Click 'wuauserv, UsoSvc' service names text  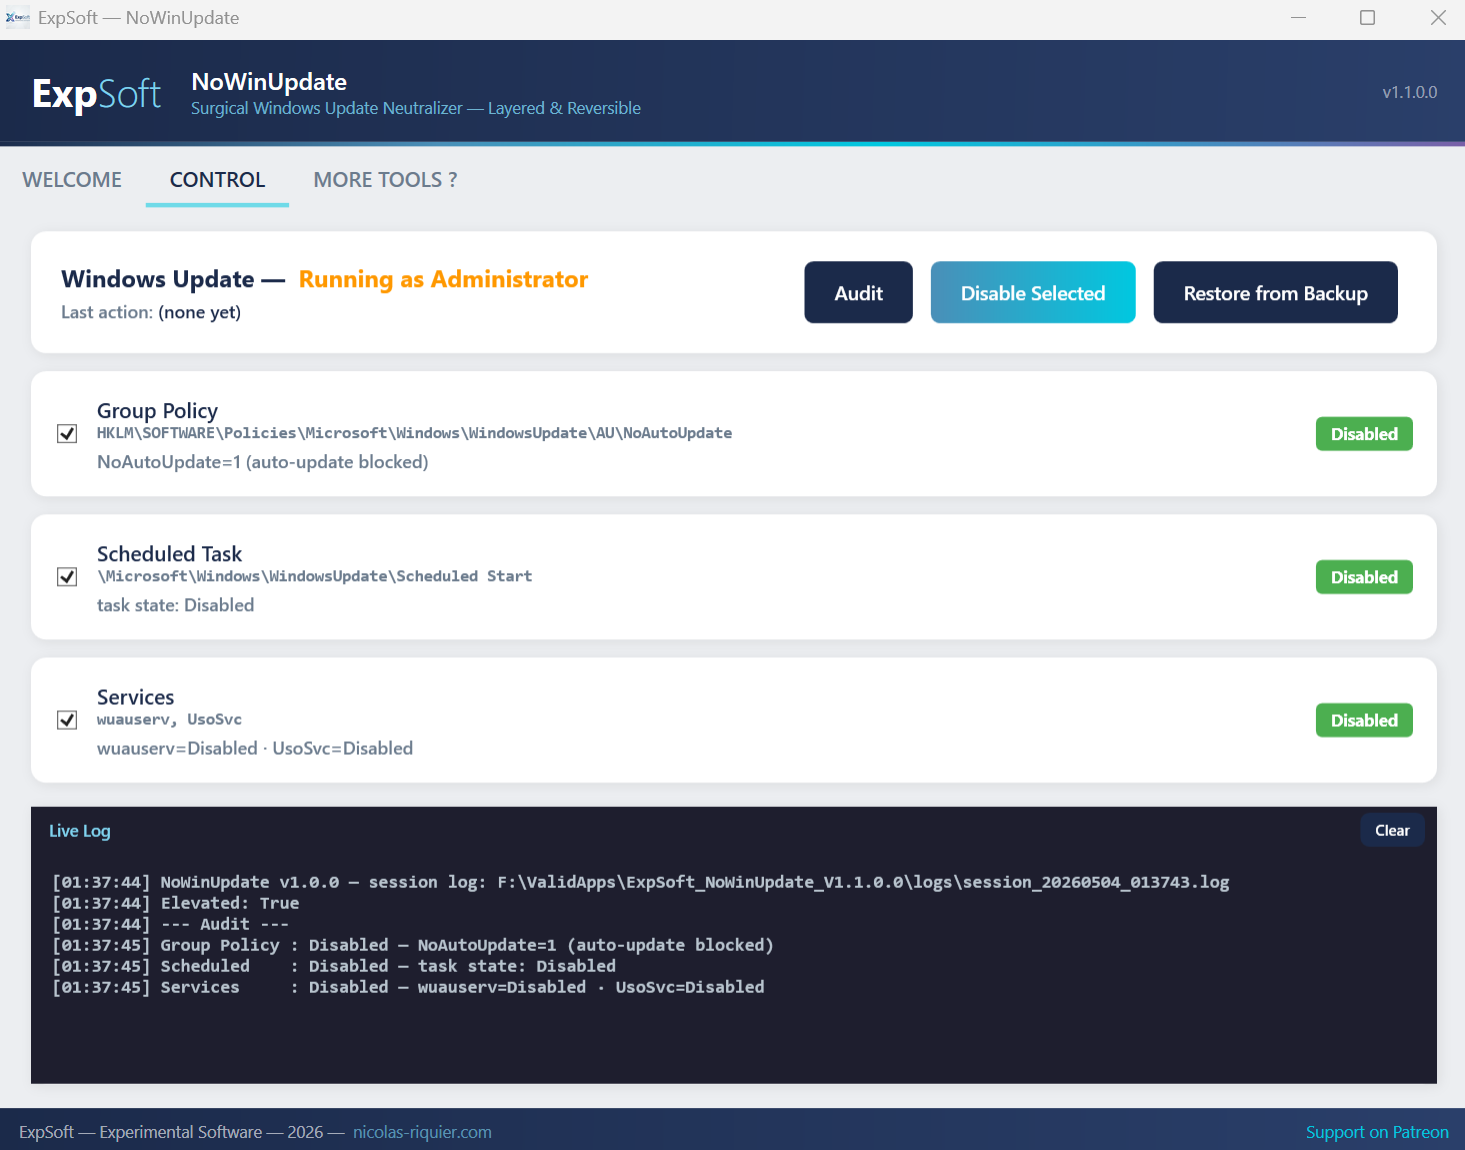(169, 719)
